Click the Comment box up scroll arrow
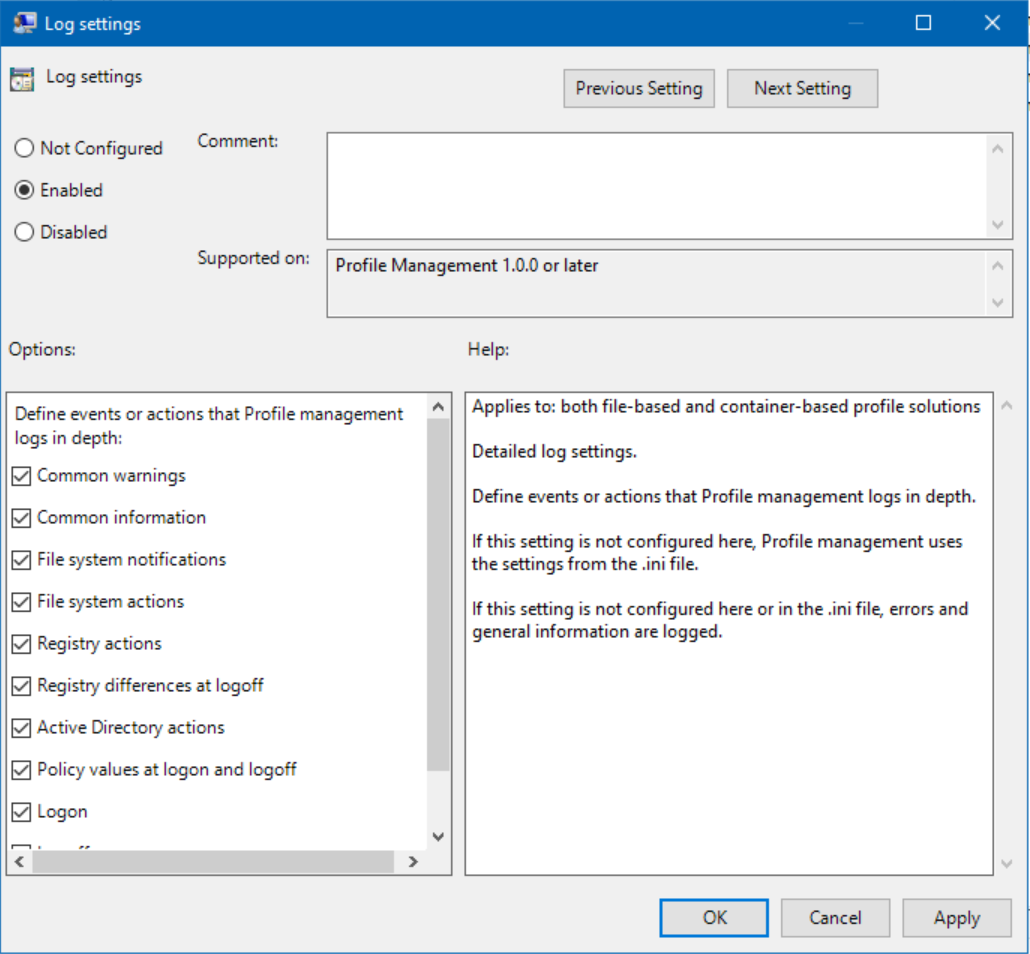This screenshot has height=954, width=1030. pyautogui.click(x=998, y=148)
